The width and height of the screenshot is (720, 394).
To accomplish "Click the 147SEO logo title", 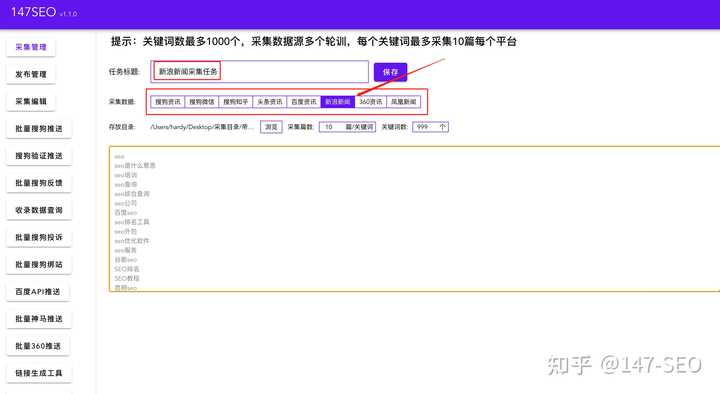I will [x=34, y=12].
